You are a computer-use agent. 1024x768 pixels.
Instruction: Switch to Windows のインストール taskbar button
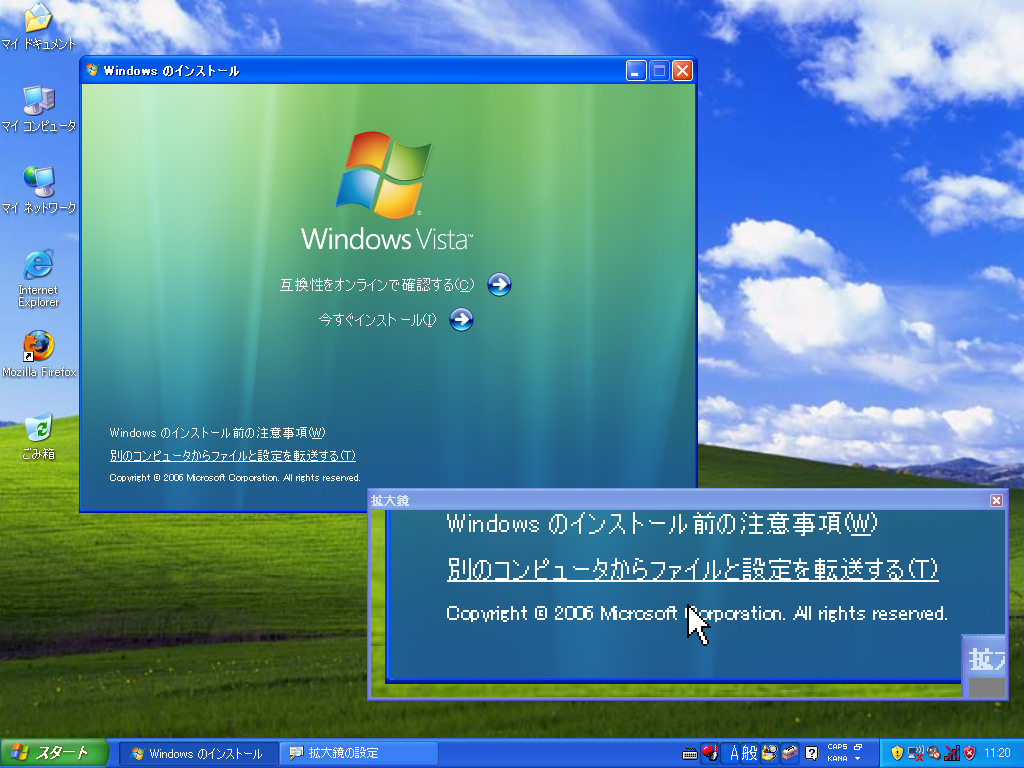[199, 753]
